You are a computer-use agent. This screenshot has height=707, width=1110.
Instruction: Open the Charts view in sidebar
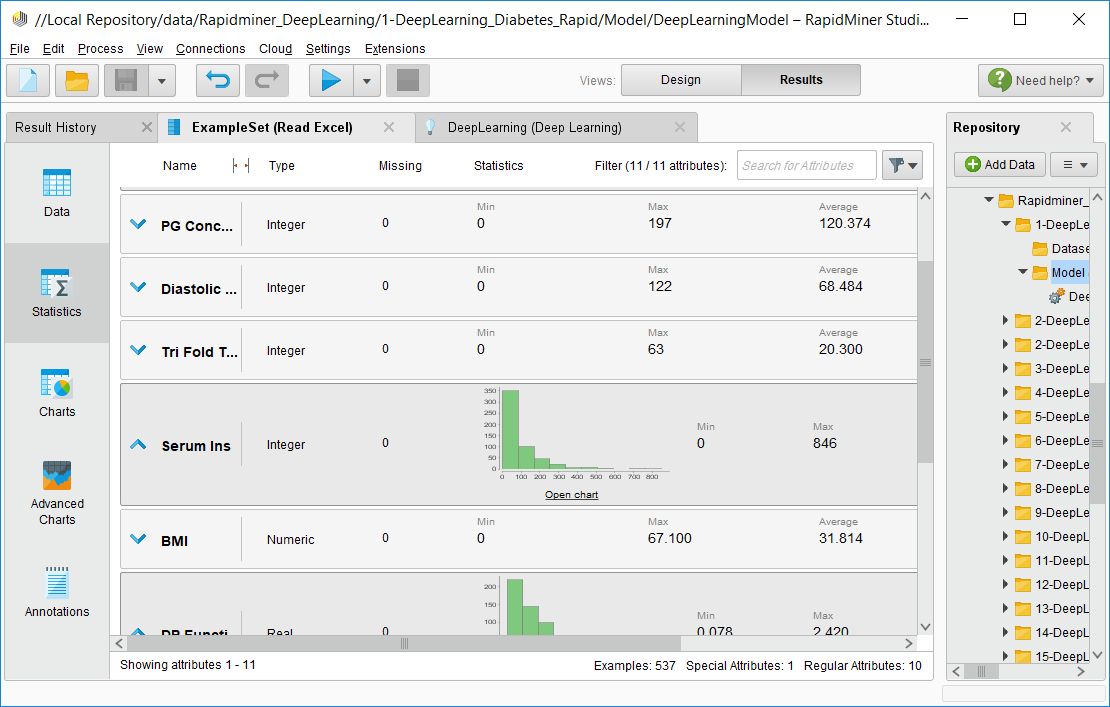(x=57, y=393)
